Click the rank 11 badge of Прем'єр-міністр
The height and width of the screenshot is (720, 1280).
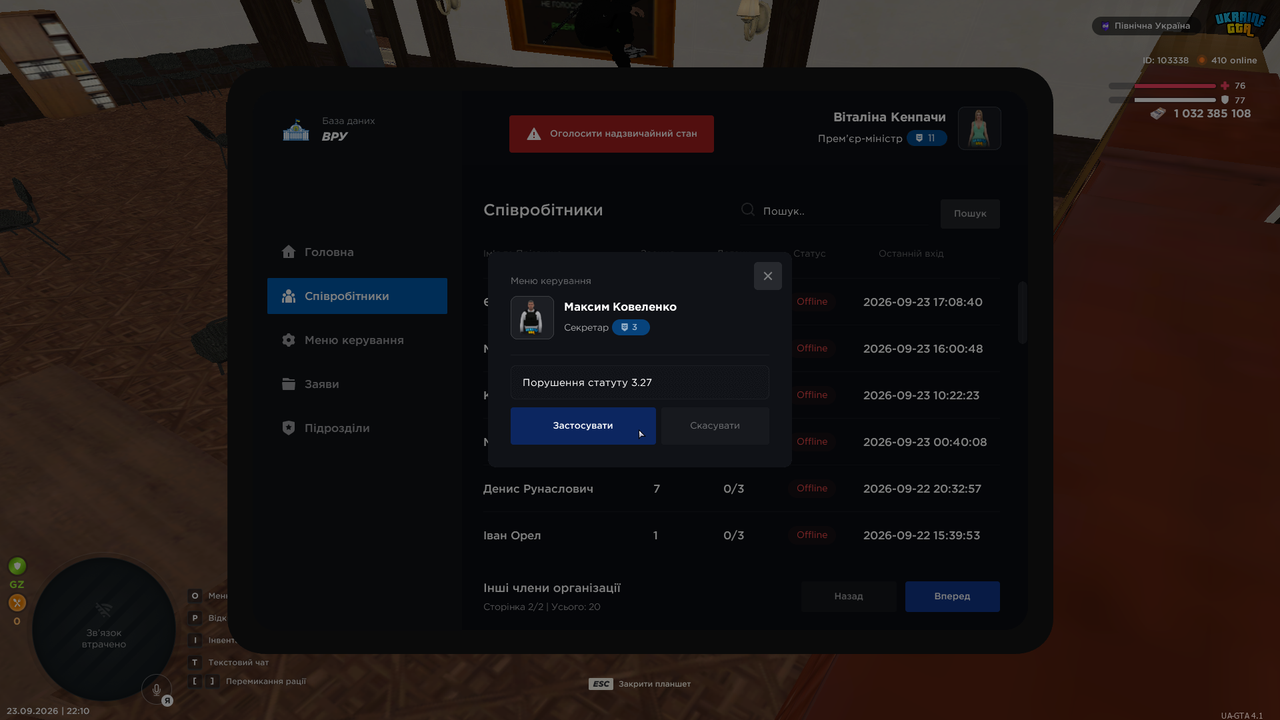pos(927,138)
